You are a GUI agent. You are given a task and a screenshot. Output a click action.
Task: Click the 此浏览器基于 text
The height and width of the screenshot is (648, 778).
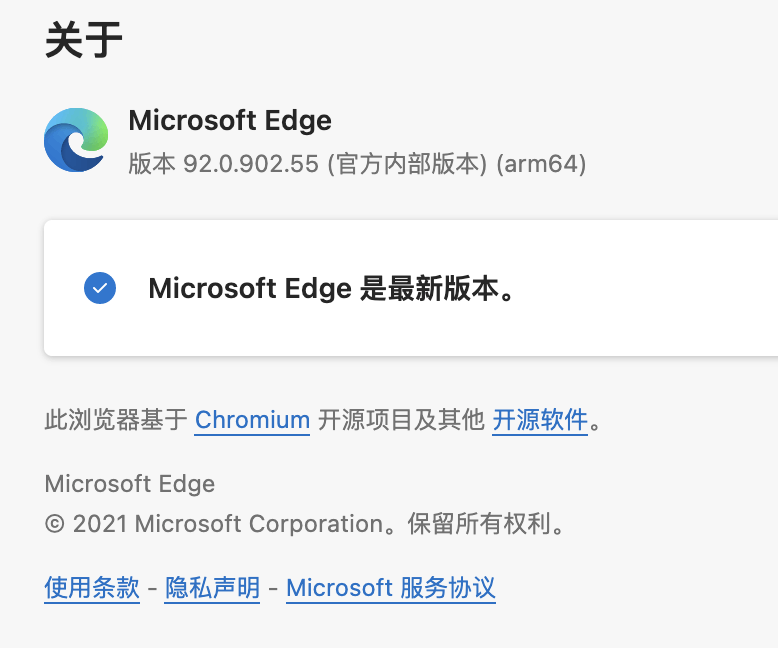[116, 420]
